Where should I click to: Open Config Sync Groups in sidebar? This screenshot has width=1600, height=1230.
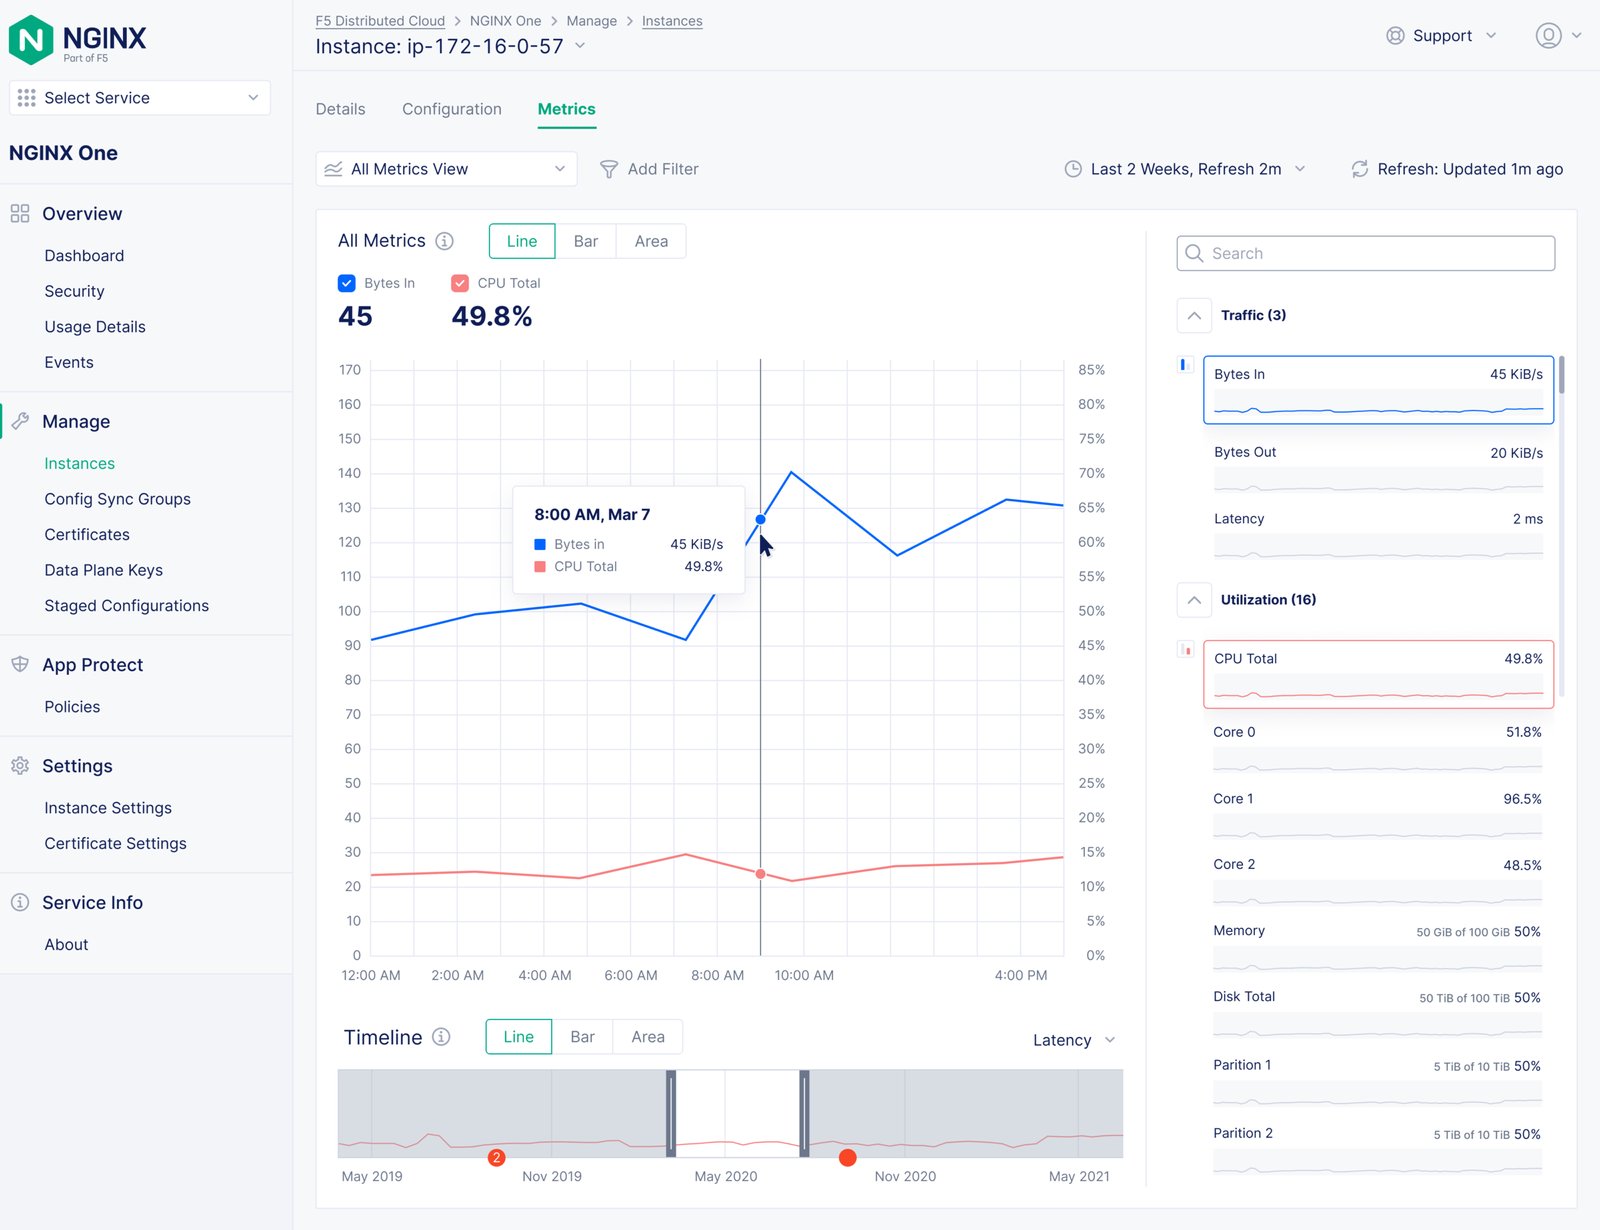[117, 499]
